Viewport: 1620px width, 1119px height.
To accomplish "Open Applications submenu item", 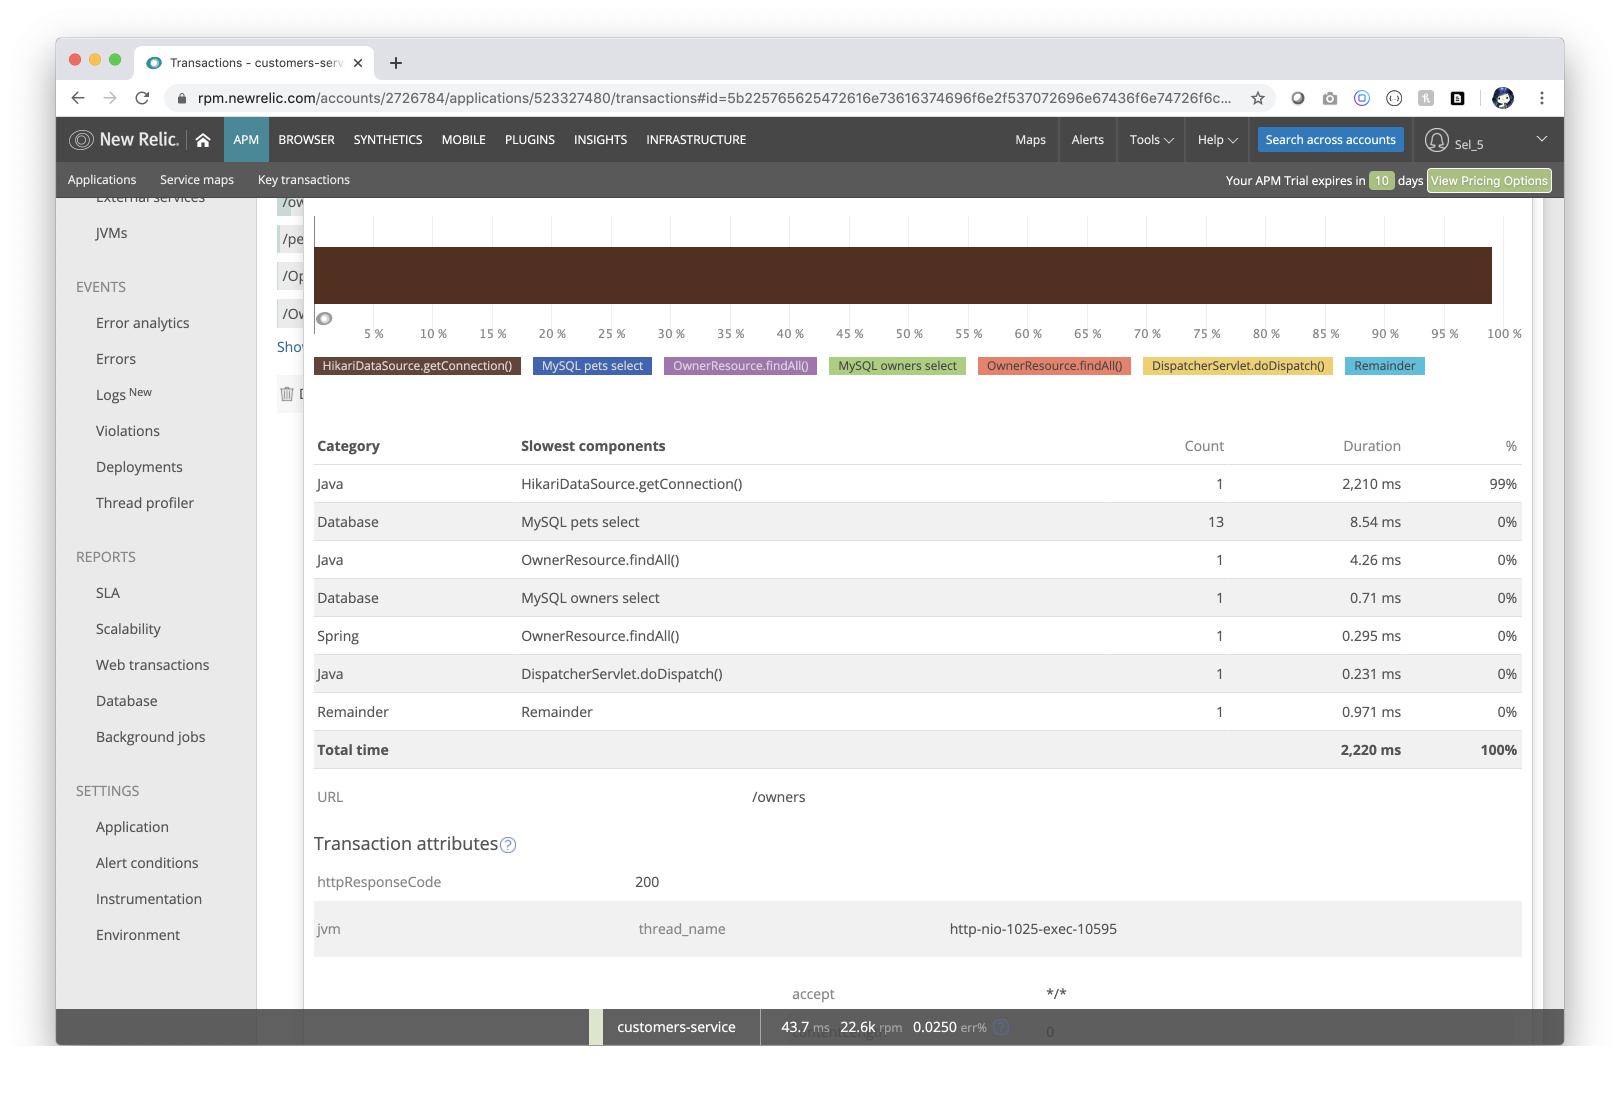I will point(102,180).
